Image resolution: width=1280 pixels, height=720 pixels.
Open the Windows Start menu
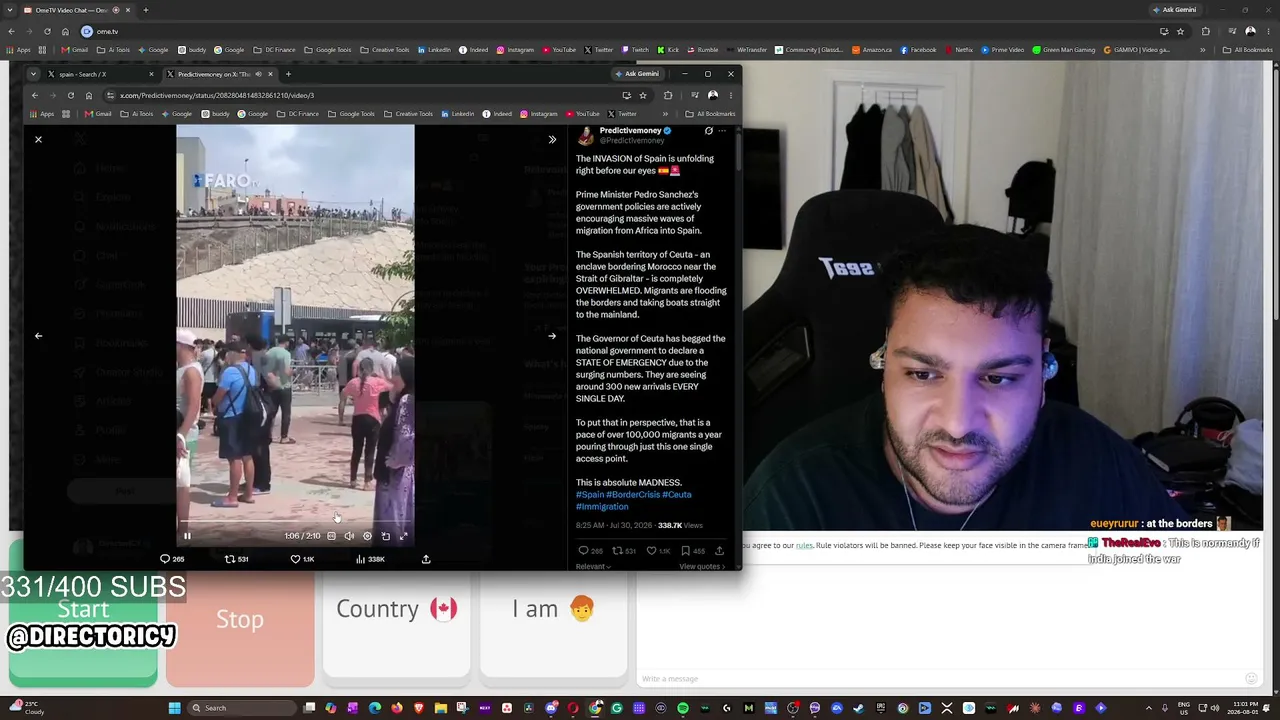[x=174, y=708]
